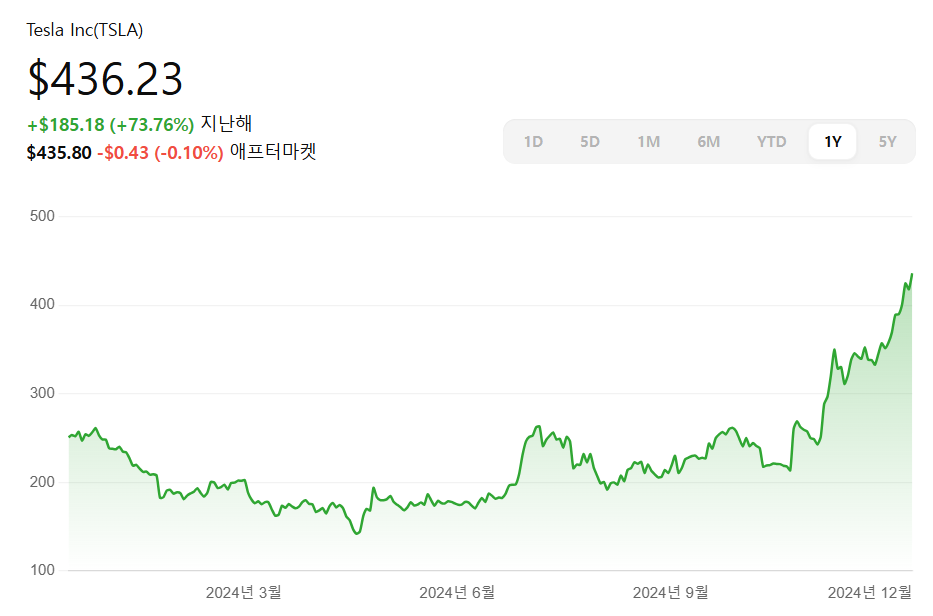The width and height of the screenshot is (933, 616).
Task: Switch chart to 5D range
Action: tap(590, 142)
